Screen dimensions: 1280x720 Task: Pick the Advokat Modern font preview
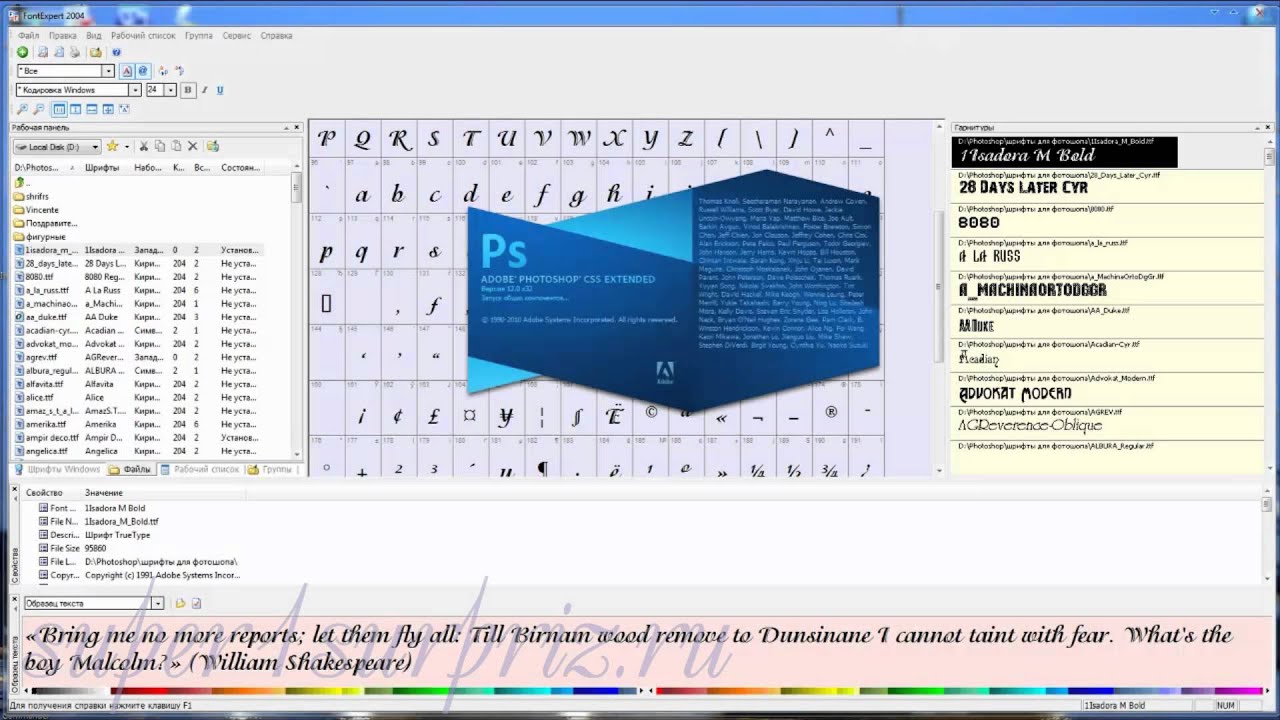pyautogui.click(x=1107, y=391)
